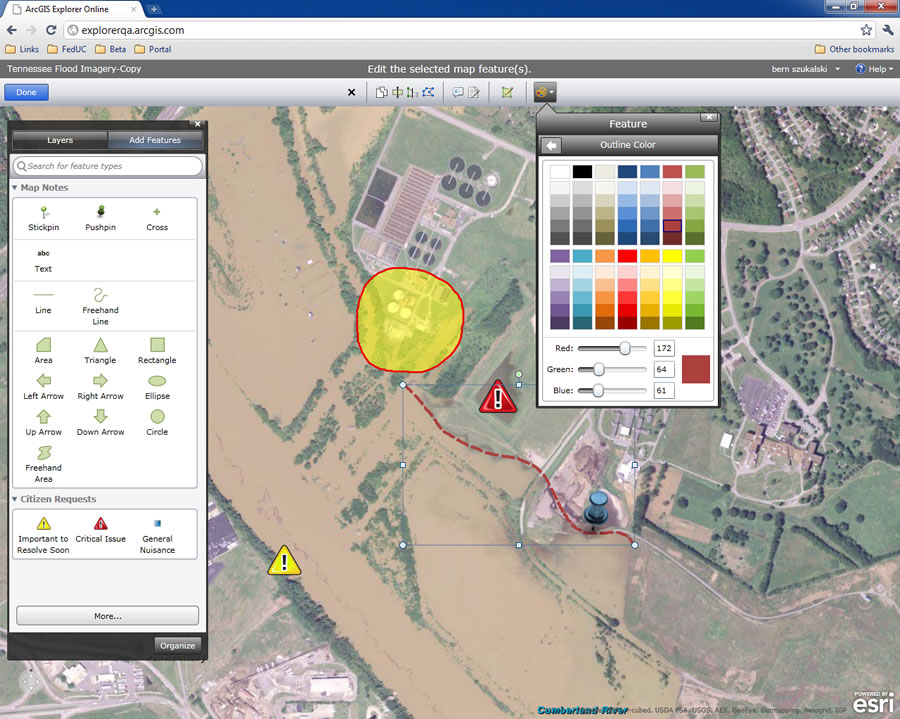Image resolution: width=900 pixels, height=719 pixels.
Task: Click the edit shape pencil icon
Action: [507, 92]
